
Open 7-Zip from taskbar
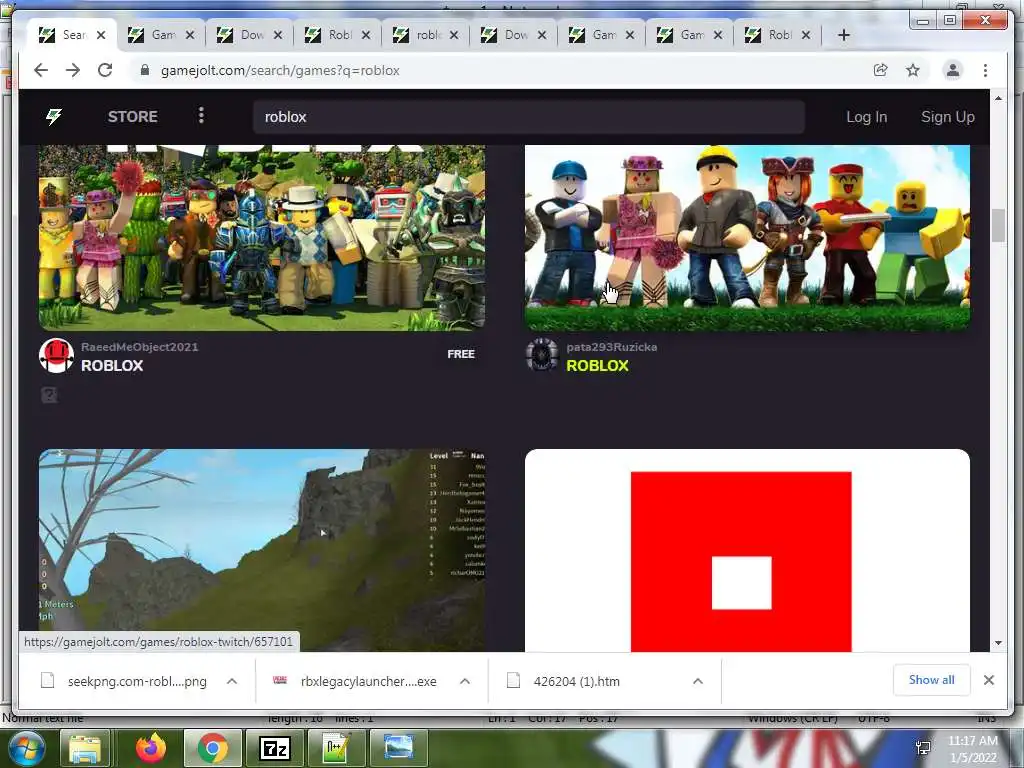click(x=274, y=748)
